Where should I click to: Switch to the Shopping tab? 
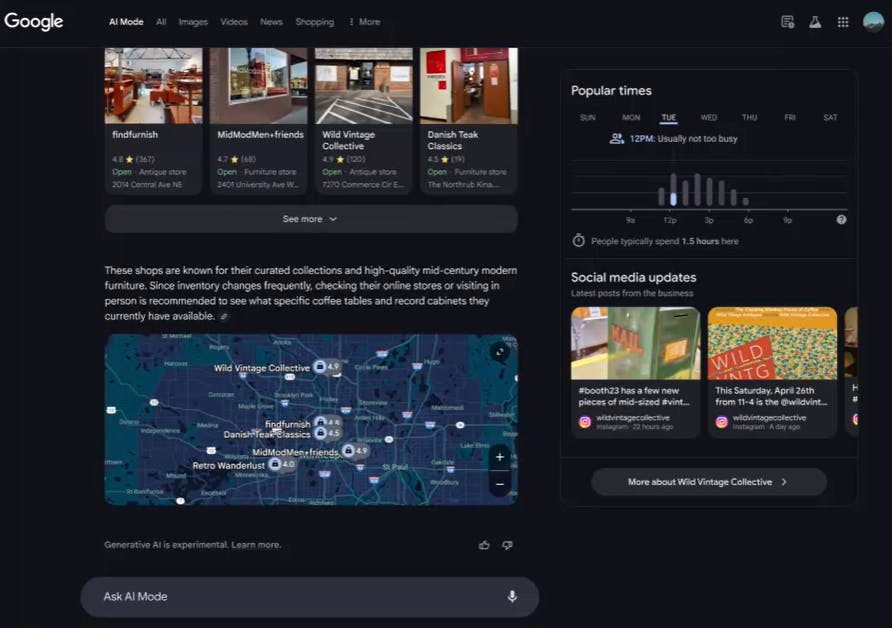(x=315, y=22)
